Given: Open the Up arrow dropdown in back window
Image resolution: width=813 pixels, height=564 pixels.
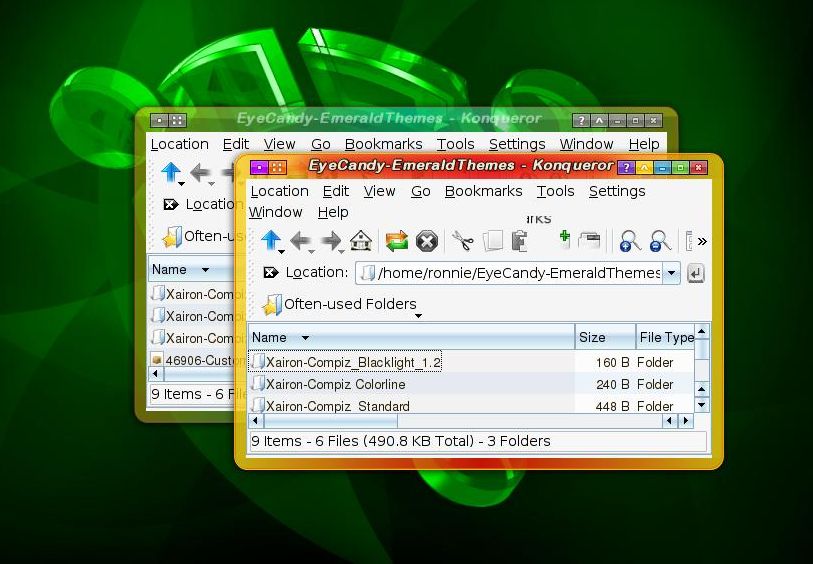Looking at the screenshot, I should (181, 184).
